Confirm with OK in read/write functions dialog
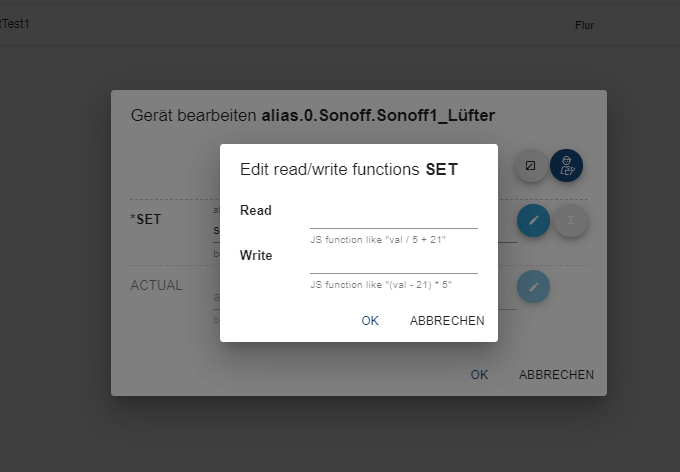Viewport: 680px width, 472px height. (370, 321)
